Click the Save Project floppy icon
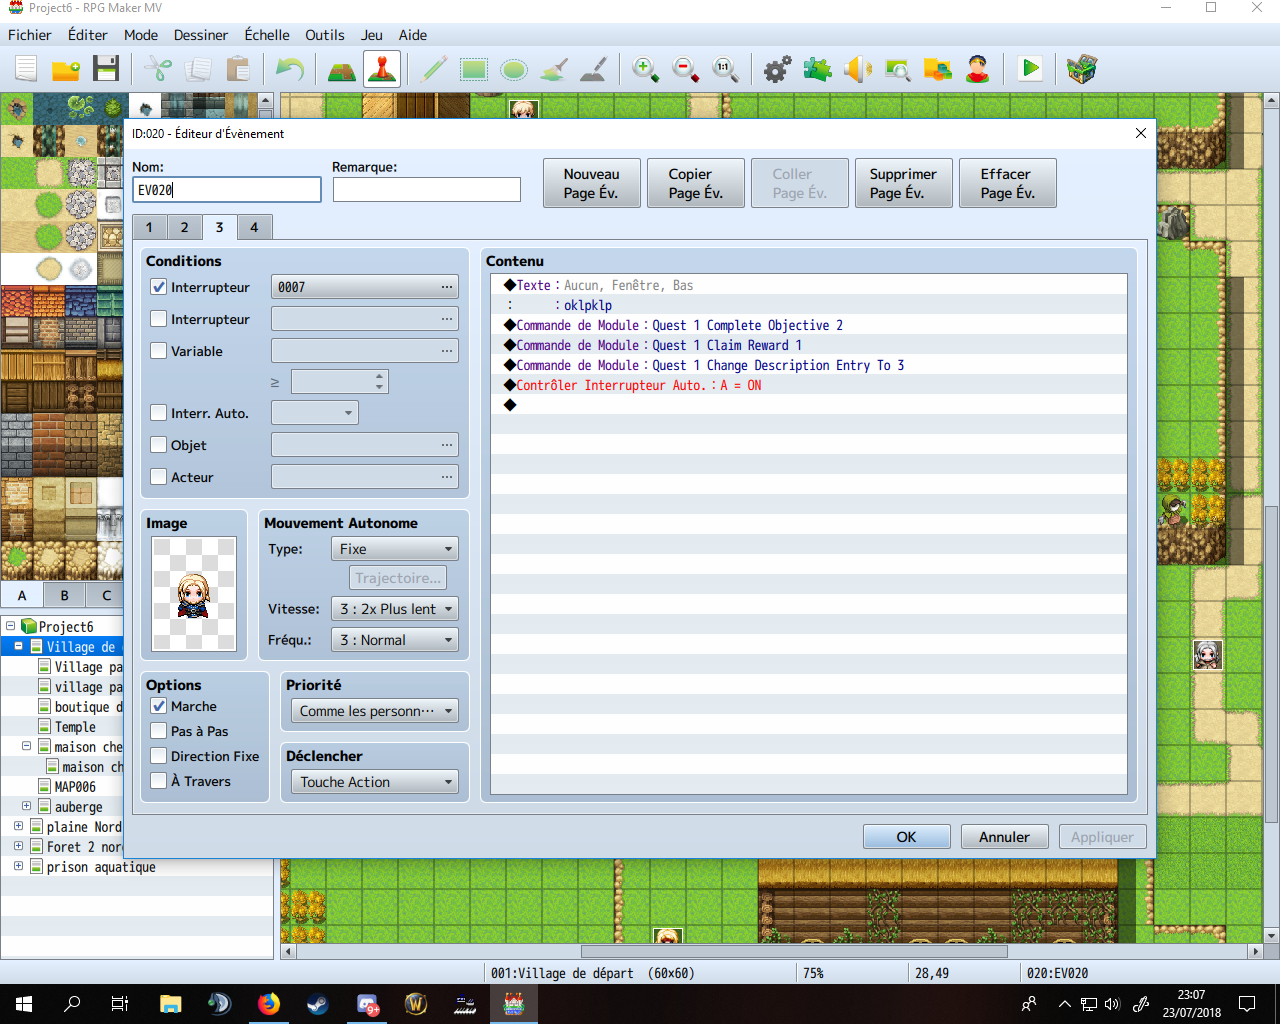Viewport: 1280px width, 1024px height. pyautogui.click(x=106, y=69)
